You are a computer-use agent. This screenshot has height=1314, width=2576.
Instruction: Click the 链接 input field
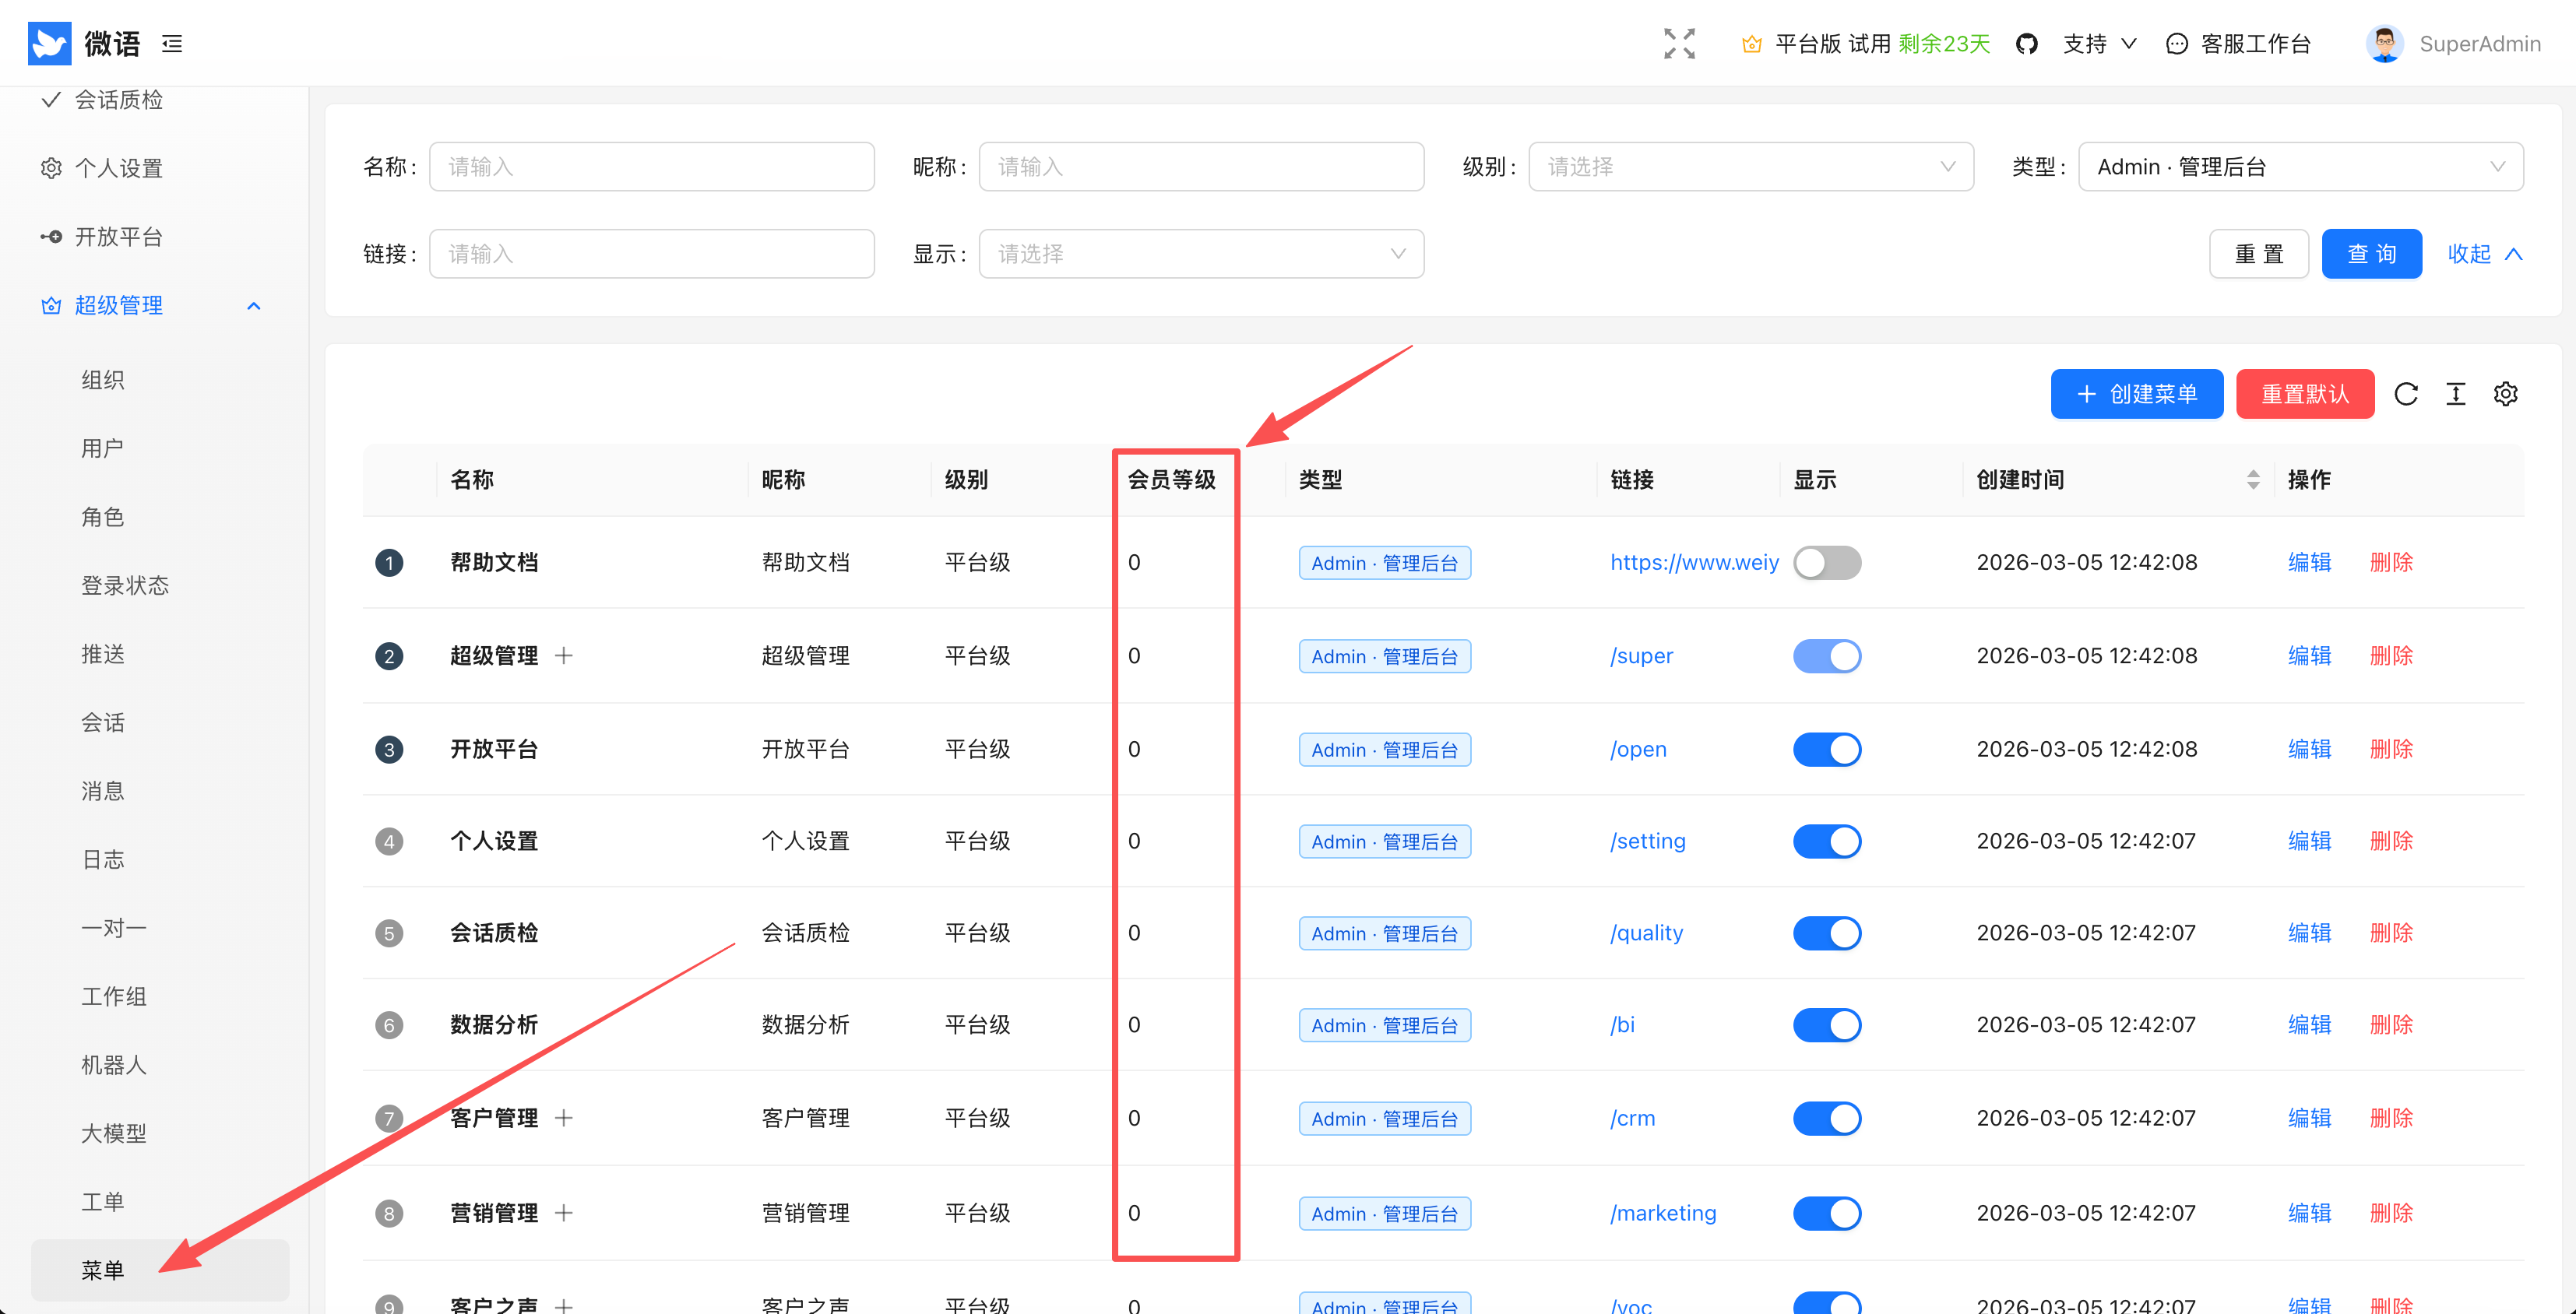[652, 254]
